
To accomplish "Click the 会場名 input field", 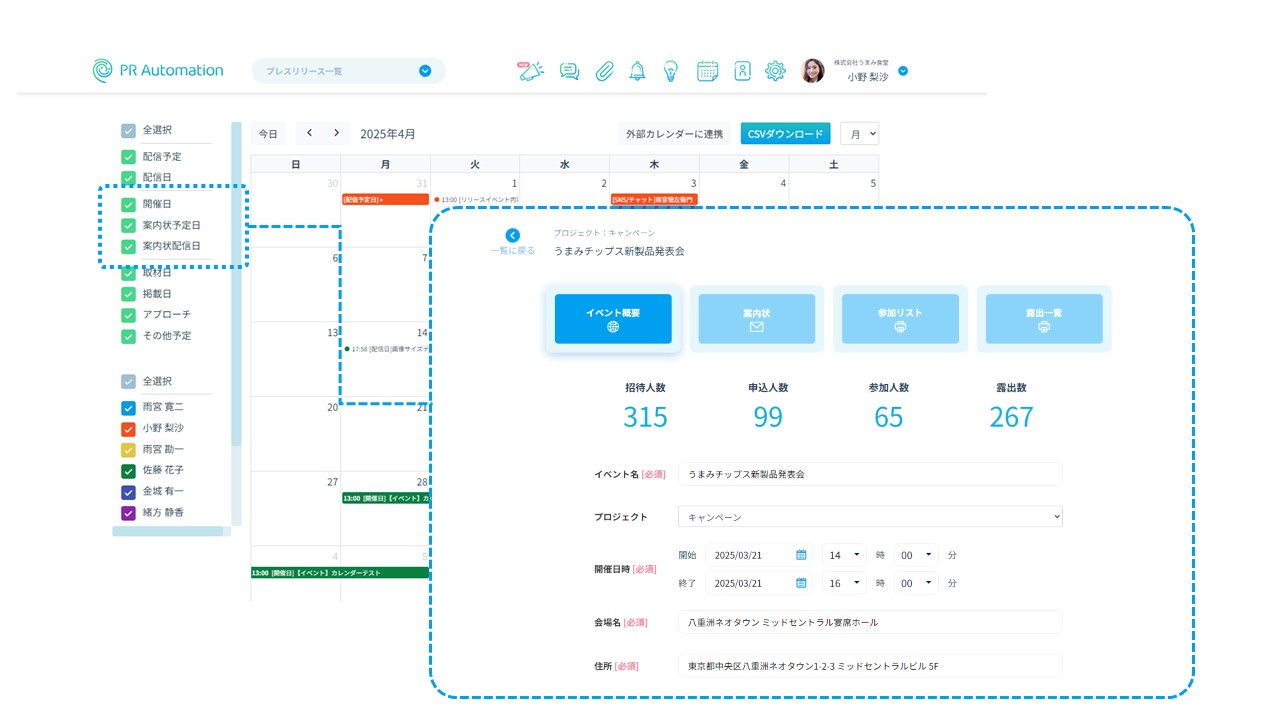I will tap(869, 622).
